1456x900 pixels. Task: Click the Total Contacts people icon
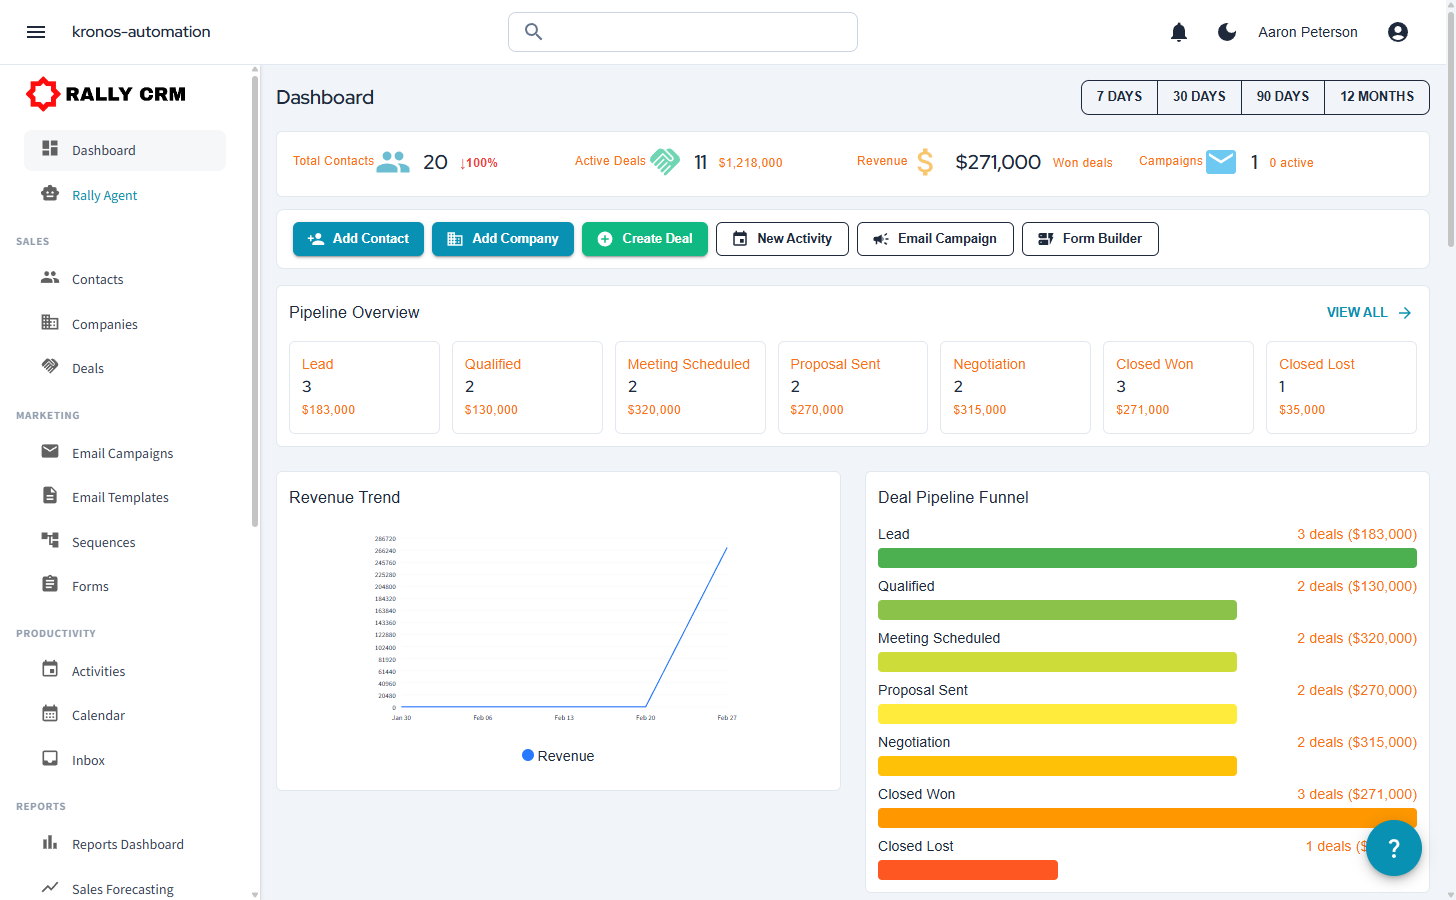click(x=392, y=160)
